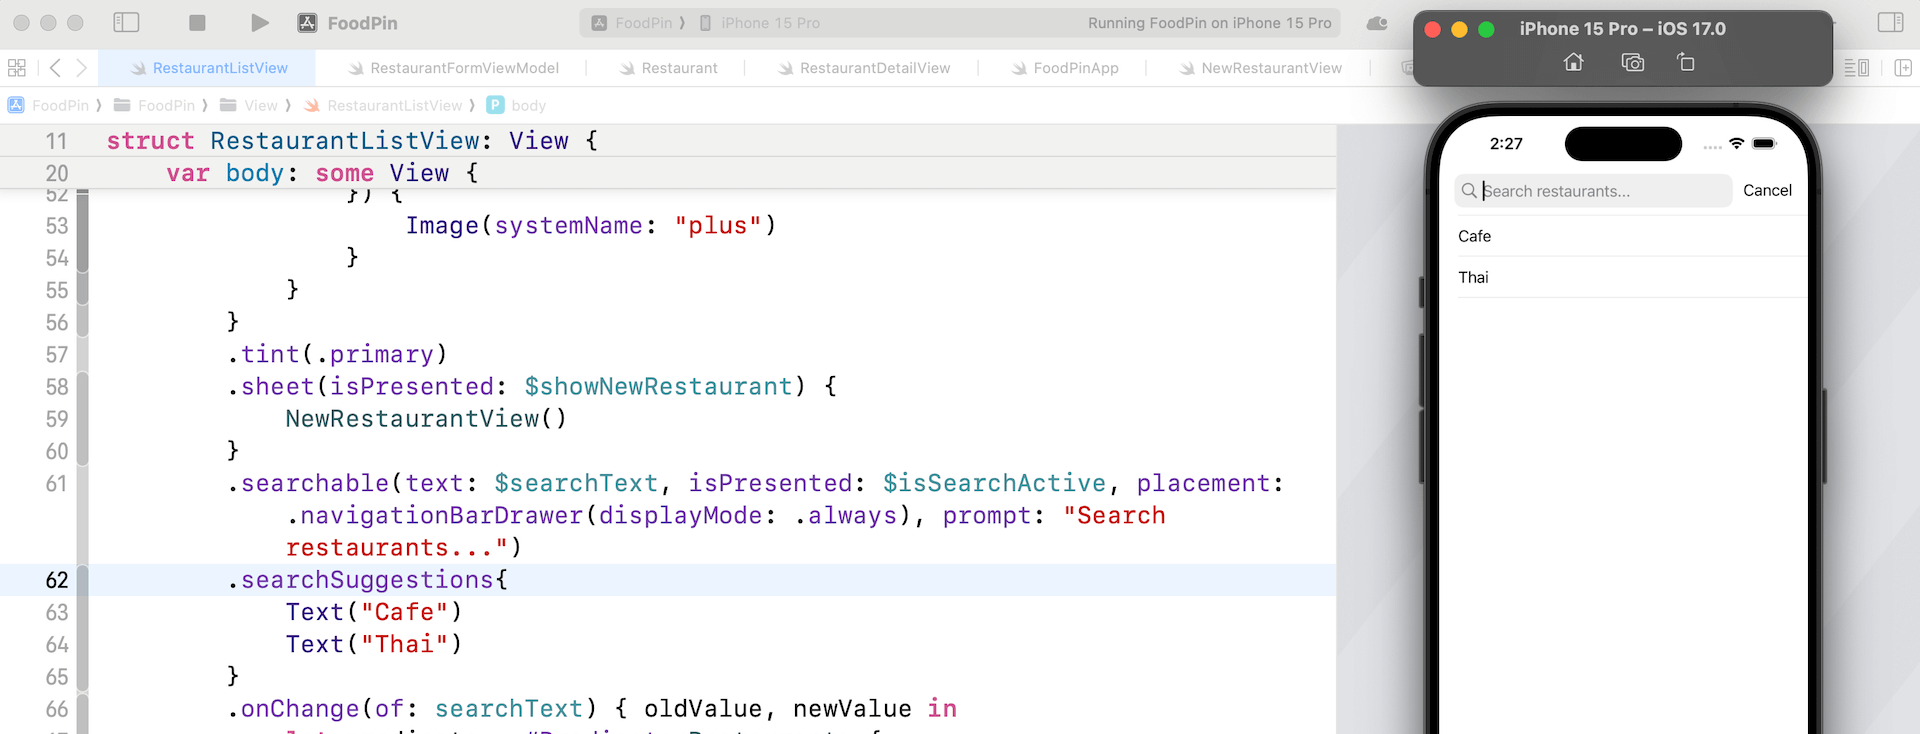
Task: Toggle the code folding ribbon at line 58
Action: coord(83,387)
